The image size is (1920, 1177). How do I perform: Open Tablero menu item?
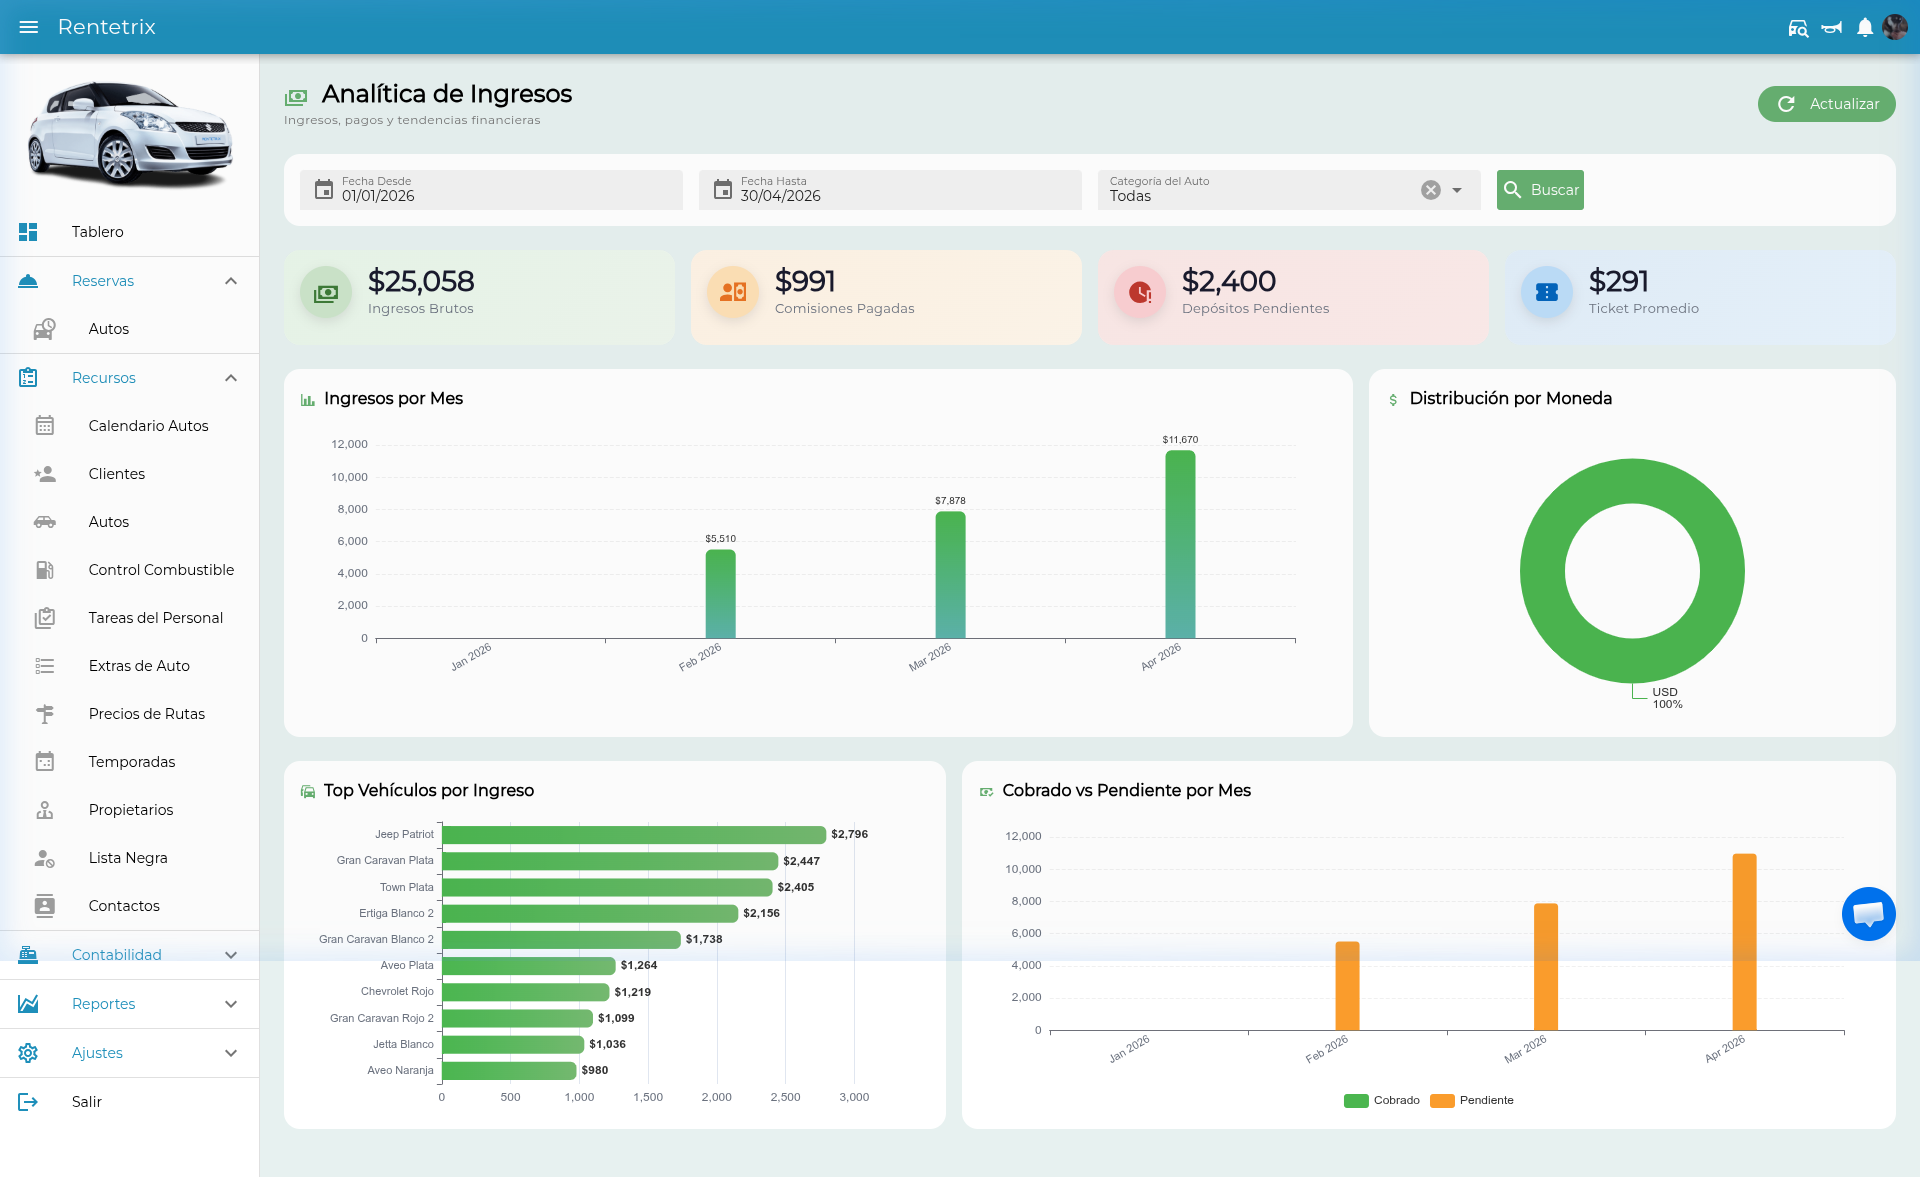tap(130, 232)
